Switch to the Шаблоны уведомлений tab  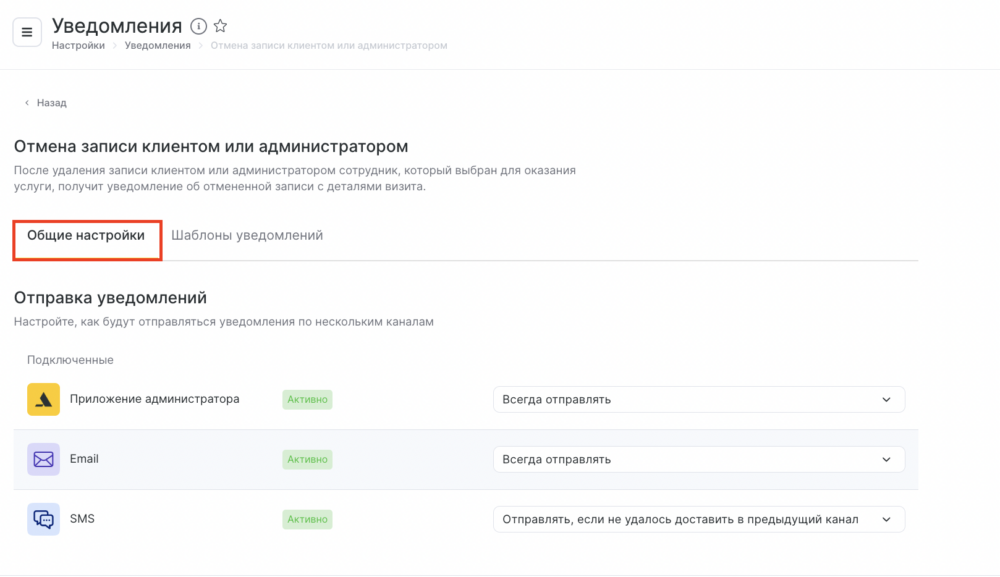(x=247, y=236)
